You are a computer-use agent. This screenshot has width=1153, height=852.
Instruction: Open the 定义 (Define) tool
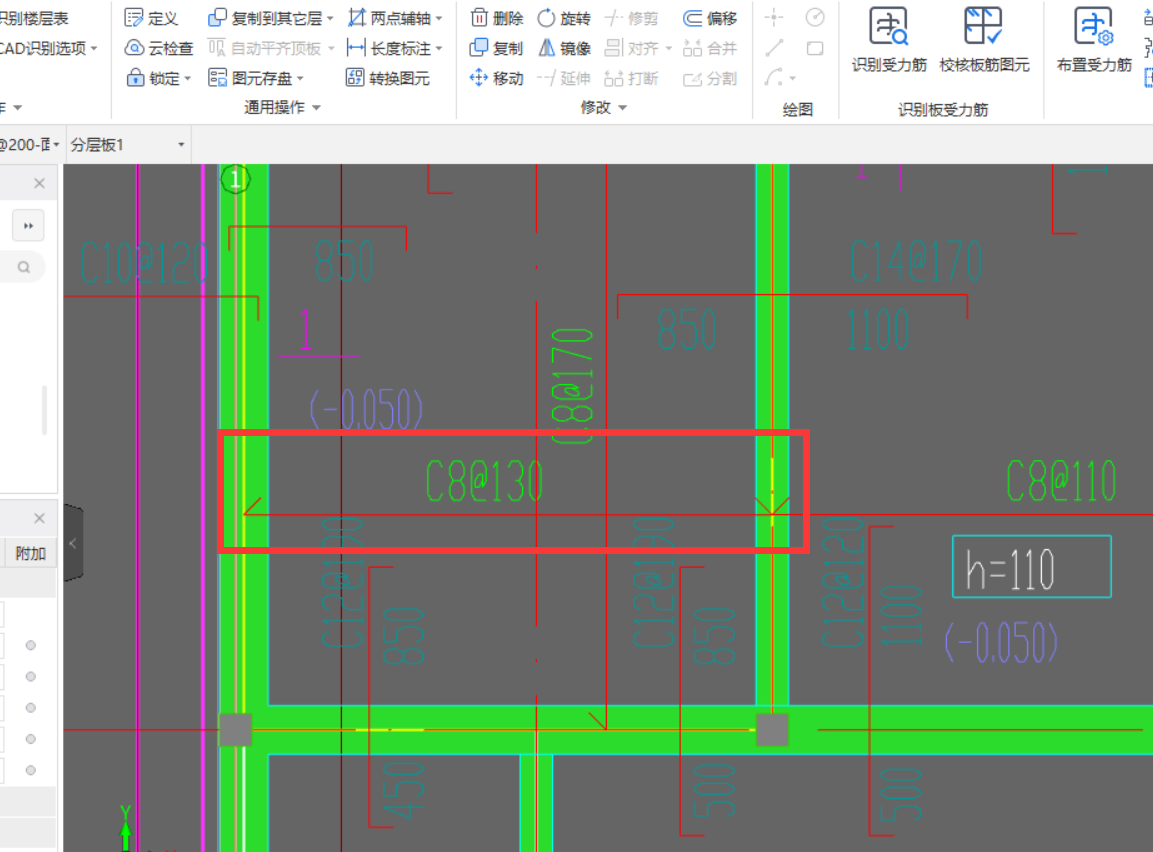click(x=151, y=18)
